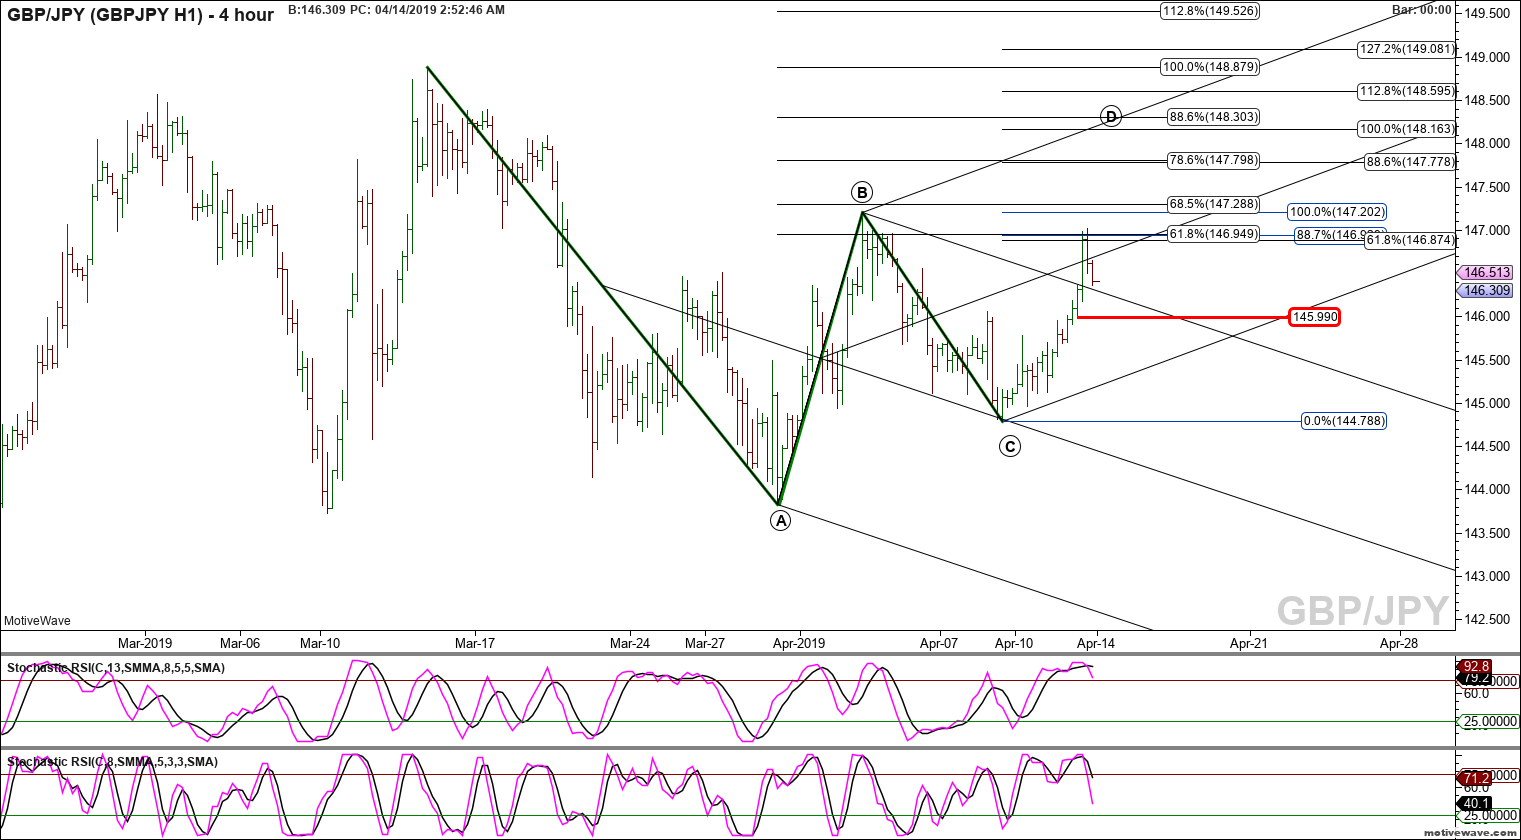Viewport: 1521px width, 840px height.
Task: Click the 148.000 price axis value
Action: tap(1488, 143)
